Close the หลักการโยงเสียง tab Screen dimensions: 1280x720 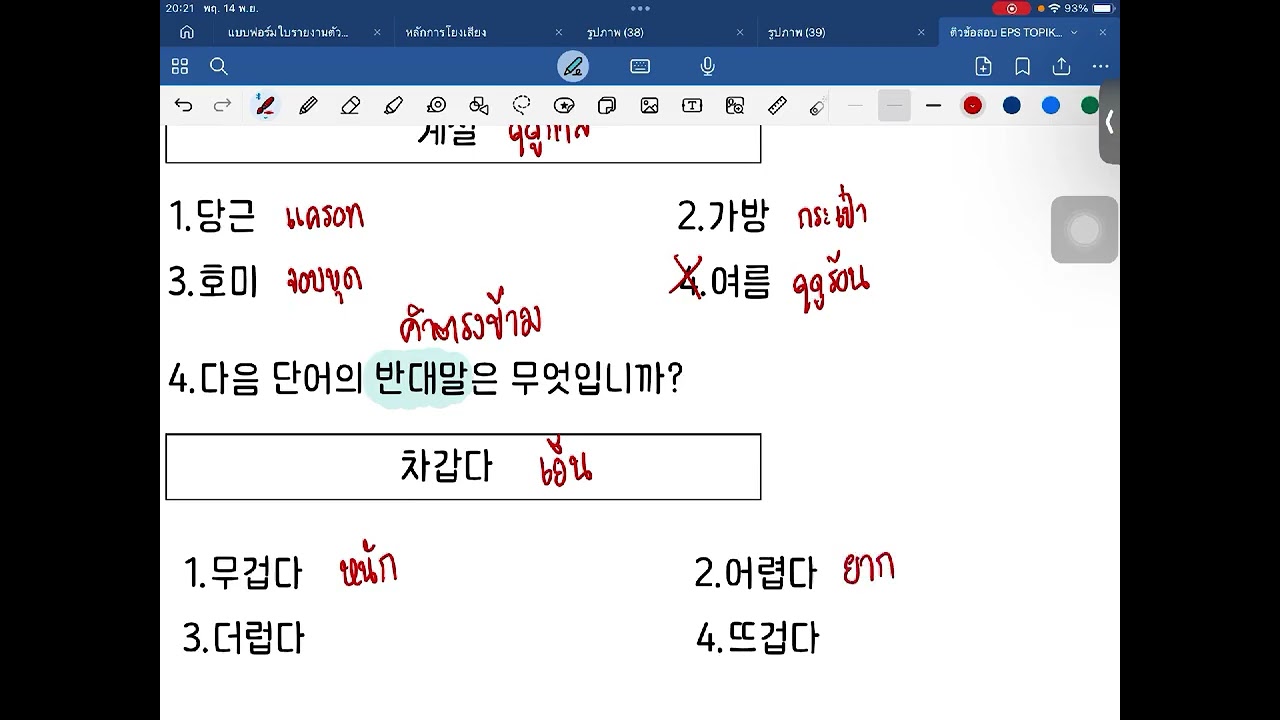coord(558,32)
